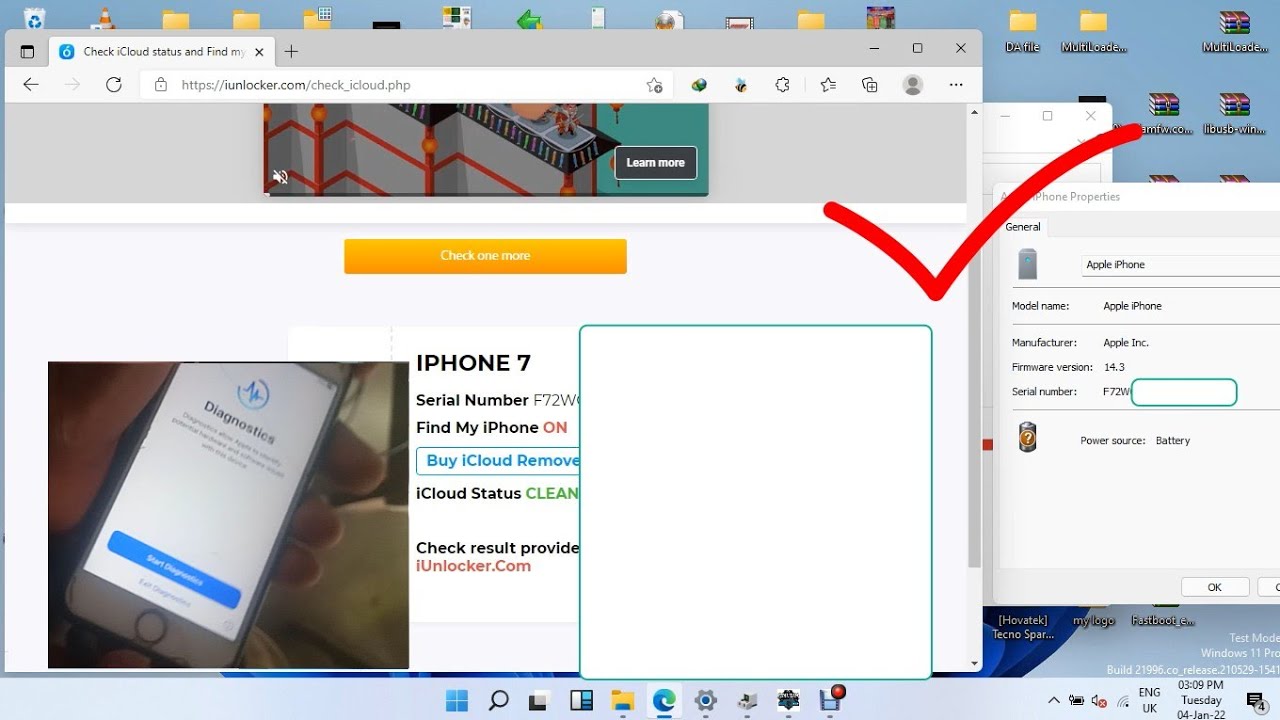Open the Edge tab actions menu icon
Screen dimensions: 1280x720
(27, 51)
